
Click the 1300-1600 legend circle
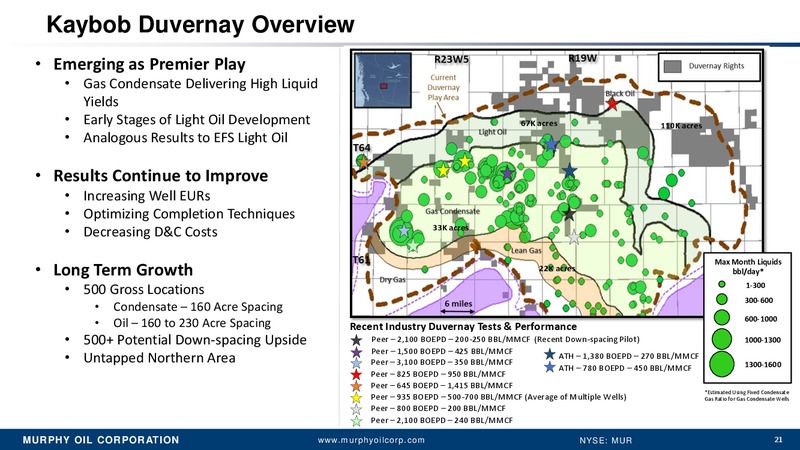[721, 364]
